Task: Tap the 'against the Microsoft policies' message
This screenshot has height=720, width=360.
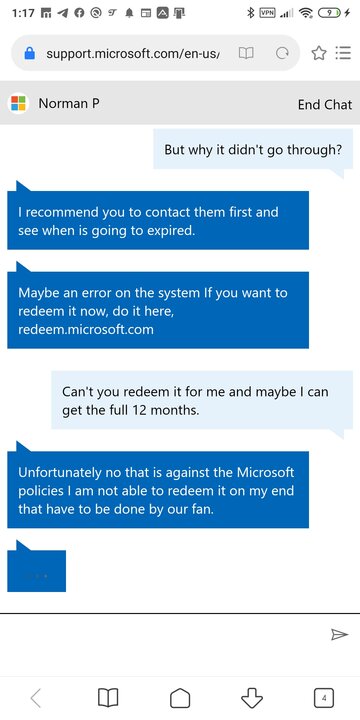Action: point(158,489)
